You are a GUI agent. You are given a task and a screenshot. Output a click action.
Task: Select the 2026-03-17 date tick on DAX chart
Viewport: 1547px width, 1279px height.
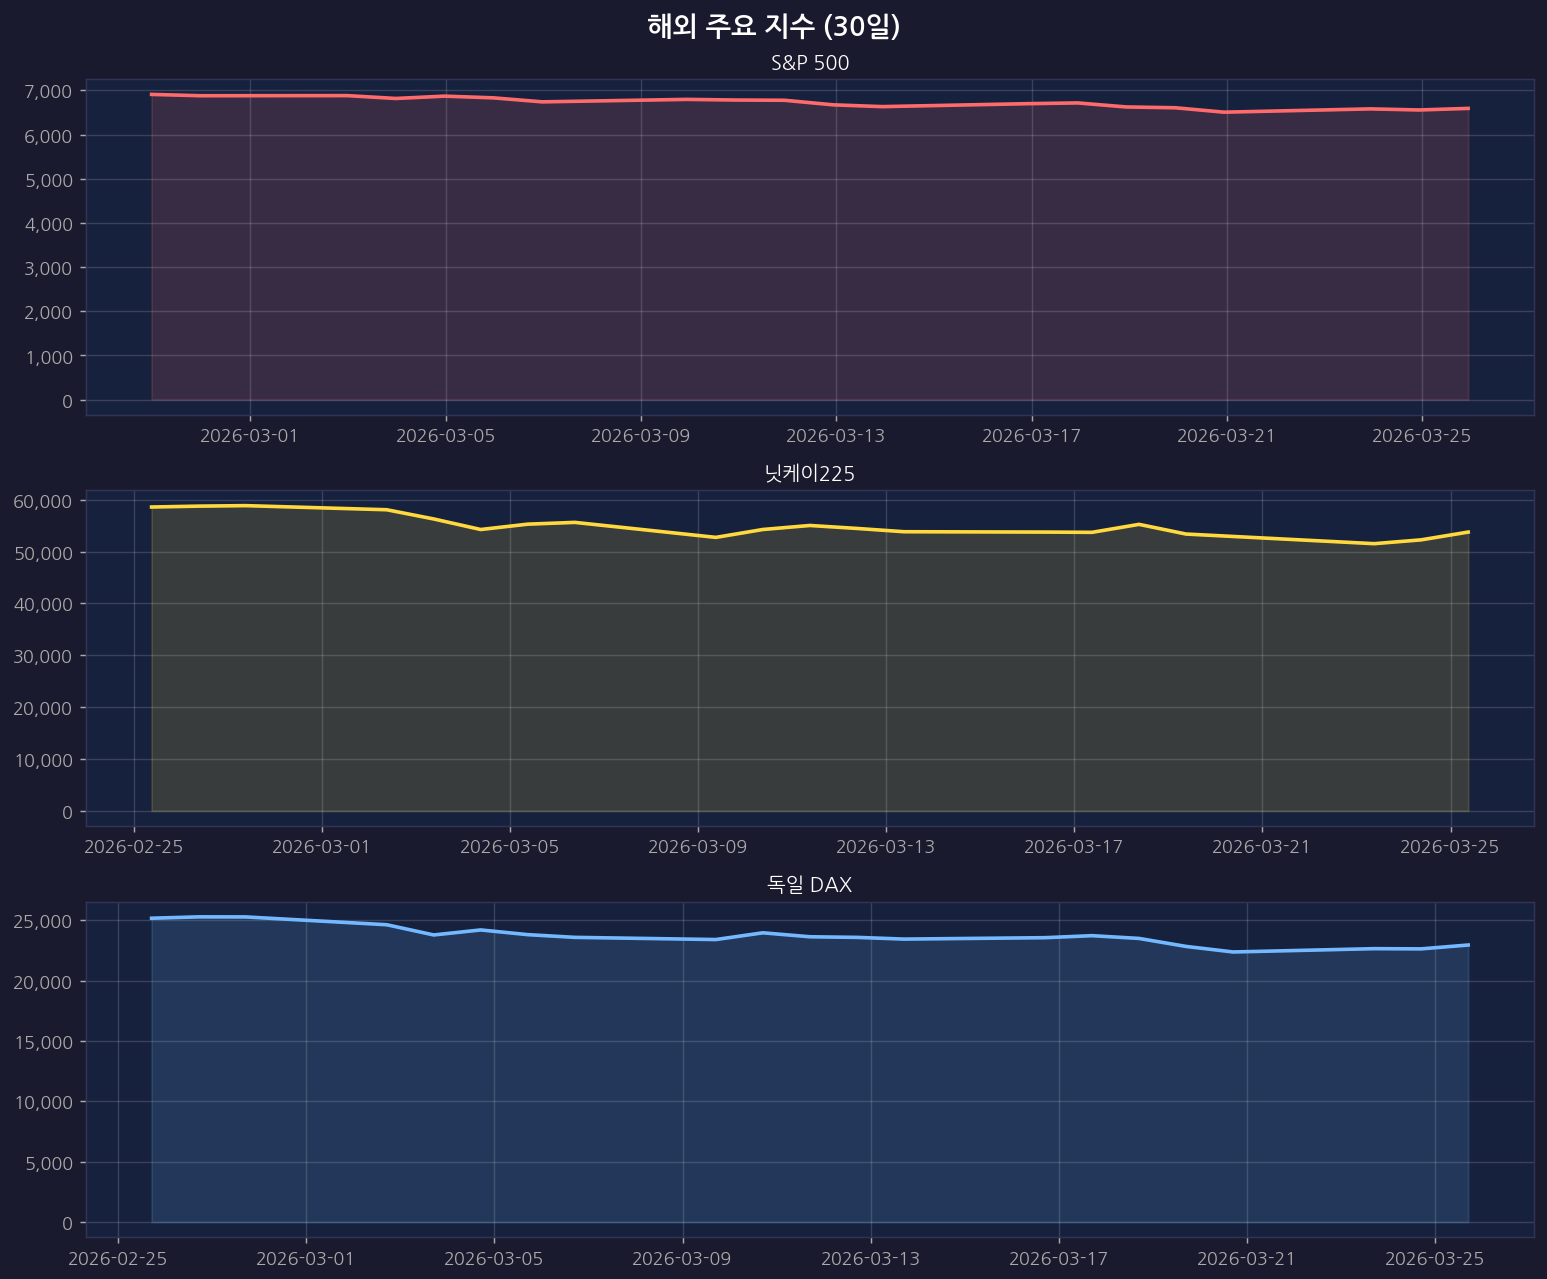coord(1059,1258)
